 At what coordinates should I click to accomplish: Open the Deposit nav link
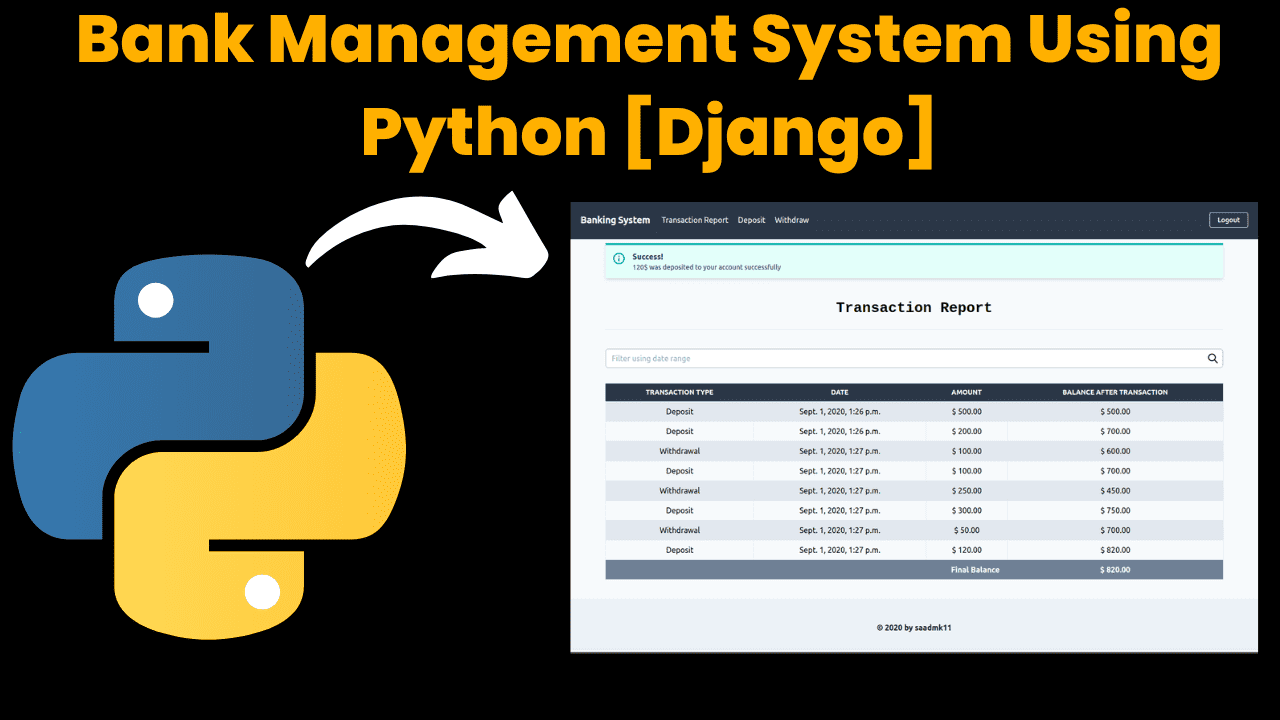751,220
